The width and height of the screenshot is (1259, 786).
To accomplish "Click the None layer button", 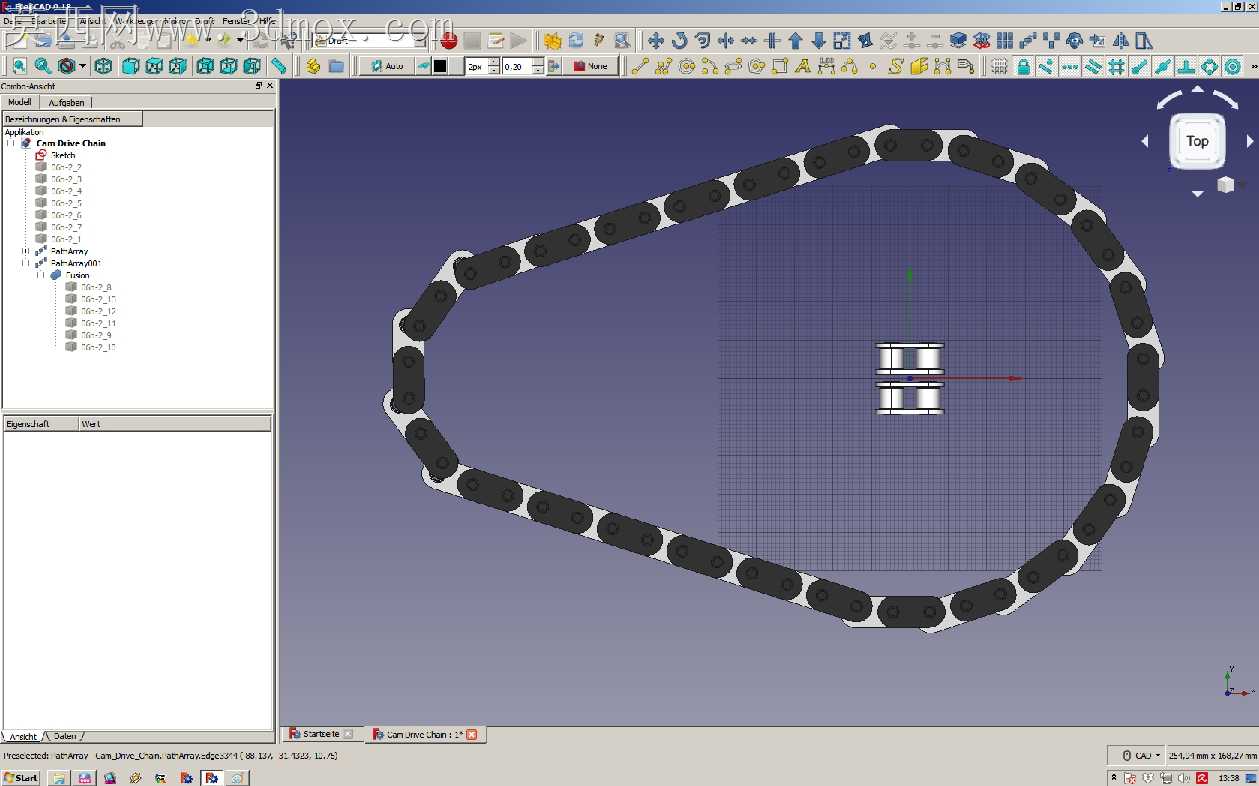I will point(590,66).
